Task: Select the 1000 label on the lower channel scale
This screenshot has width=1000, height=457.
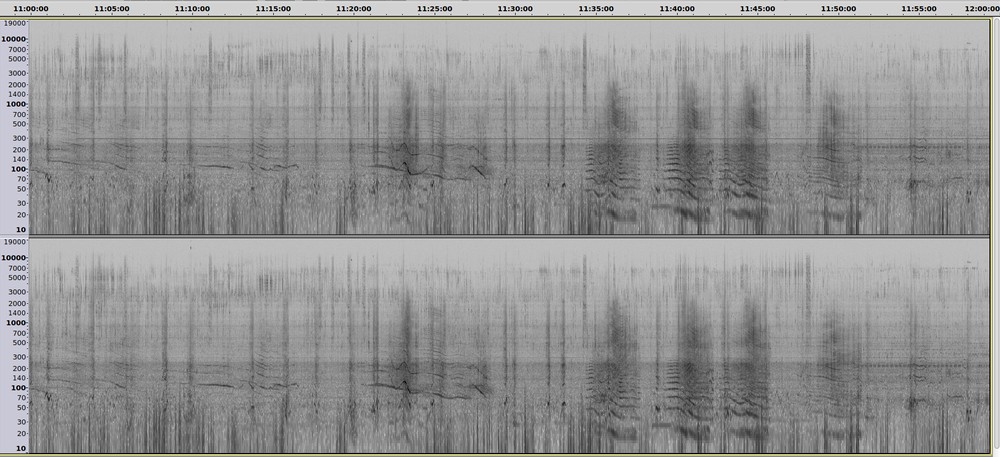Action: click(17, 323)
